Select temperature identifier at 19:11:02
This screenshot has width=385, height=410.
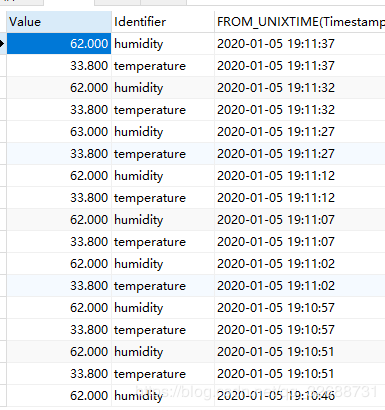click(x=163, y=286)
